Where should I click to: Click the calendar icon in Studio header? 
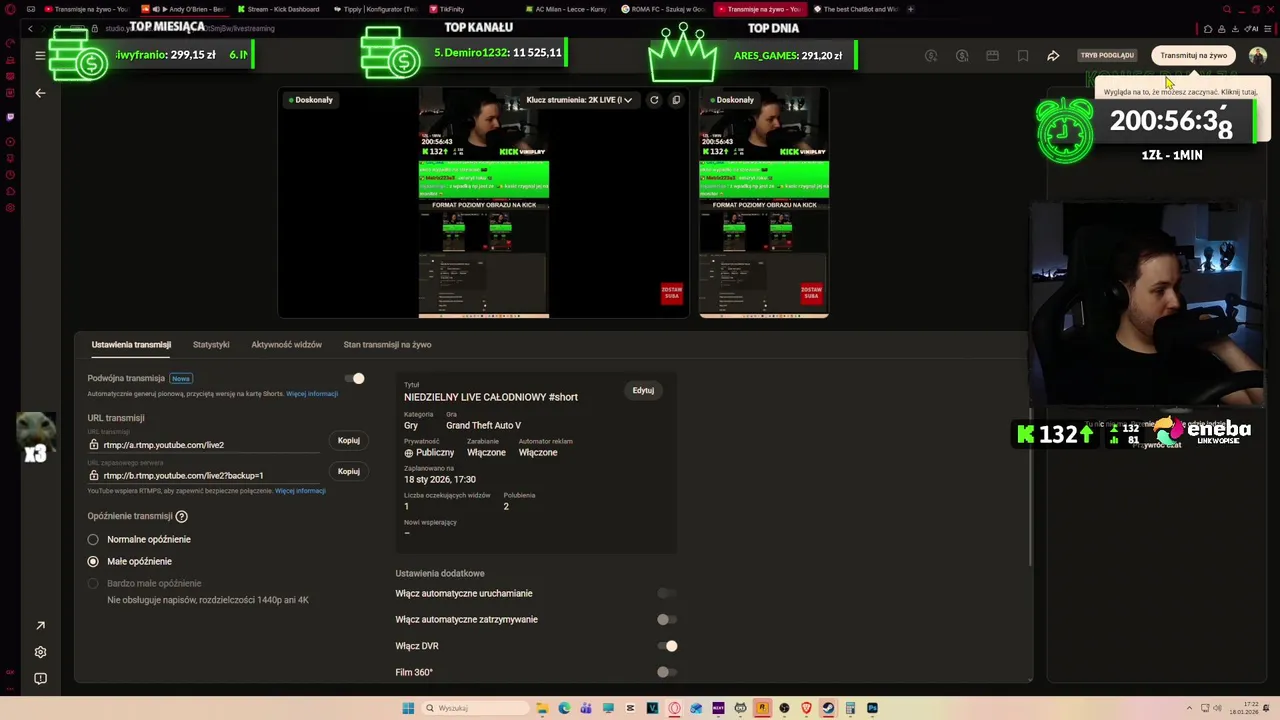pyautogui.click(x=992, y=56)
